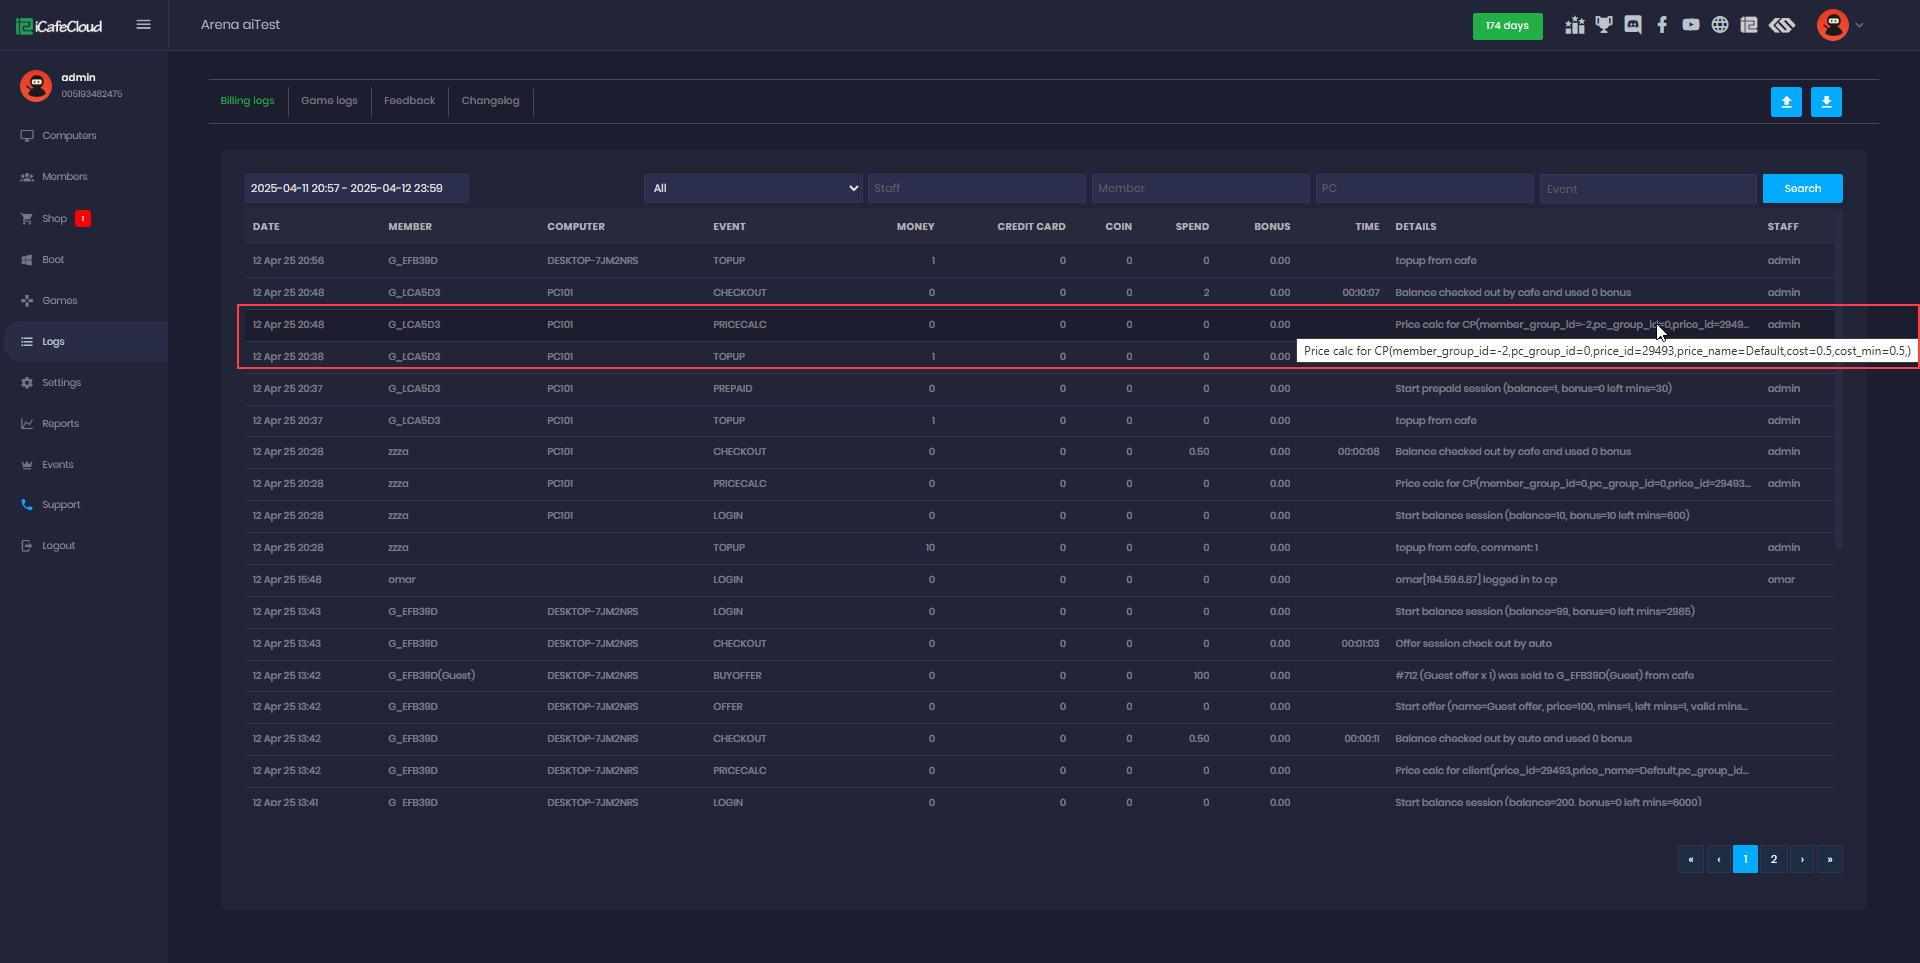Open the 'All' event type dropdown
This screenshot has height=963, width=1920.
coord(753,188)
